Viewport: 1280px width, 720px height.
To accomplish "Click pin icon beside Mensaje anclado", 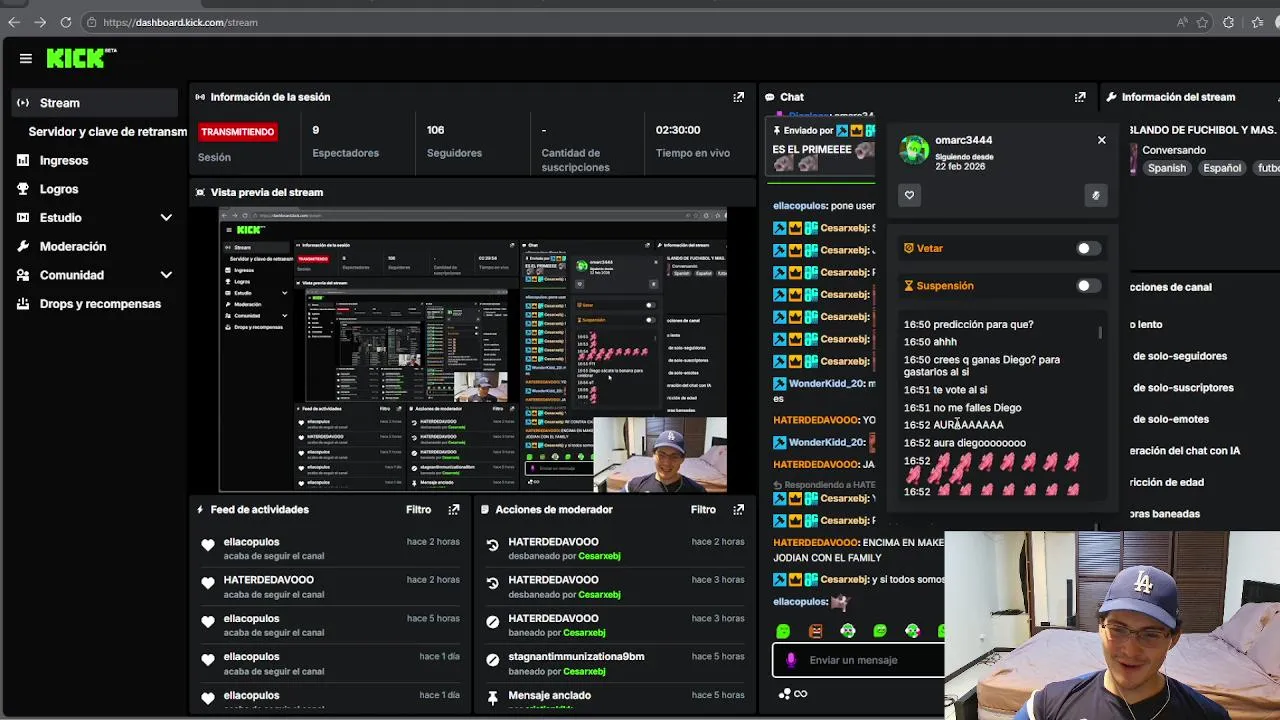I will click(x=492, y=697).
